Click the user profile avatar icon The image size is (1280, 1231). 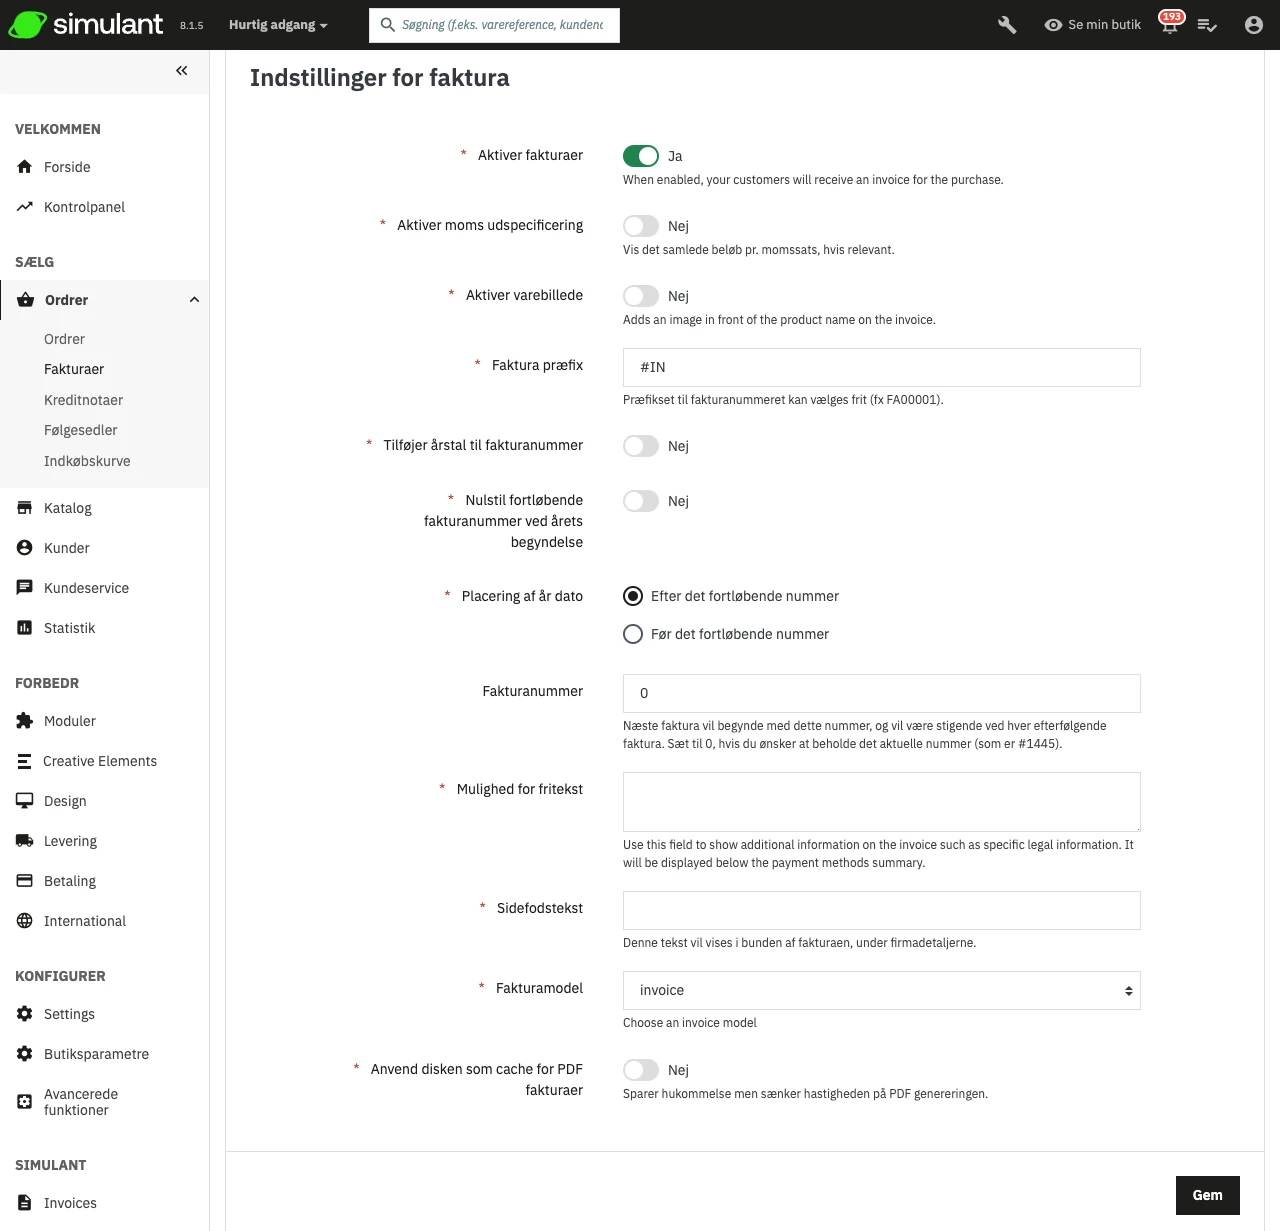(1253, 25)
